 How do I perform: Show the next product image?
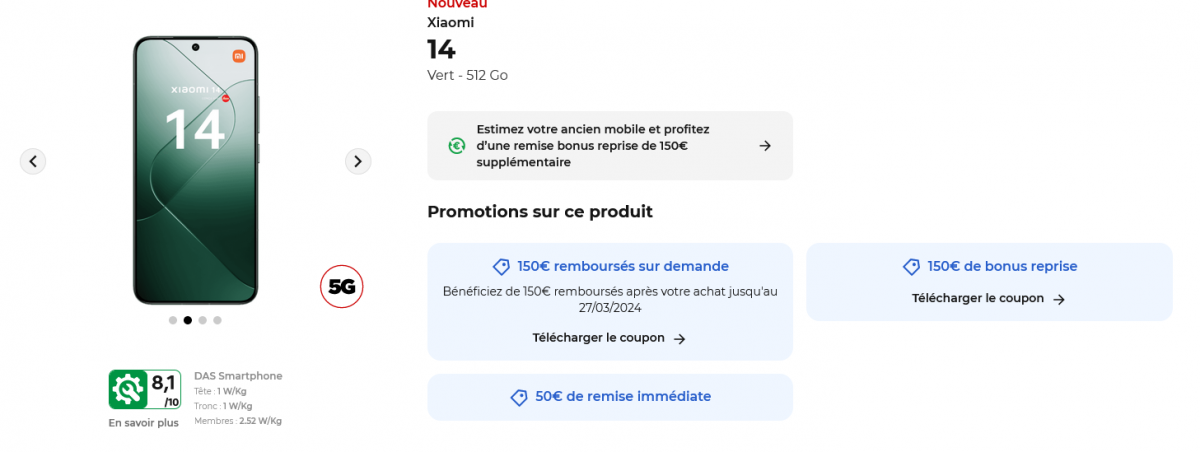[358, 161]
